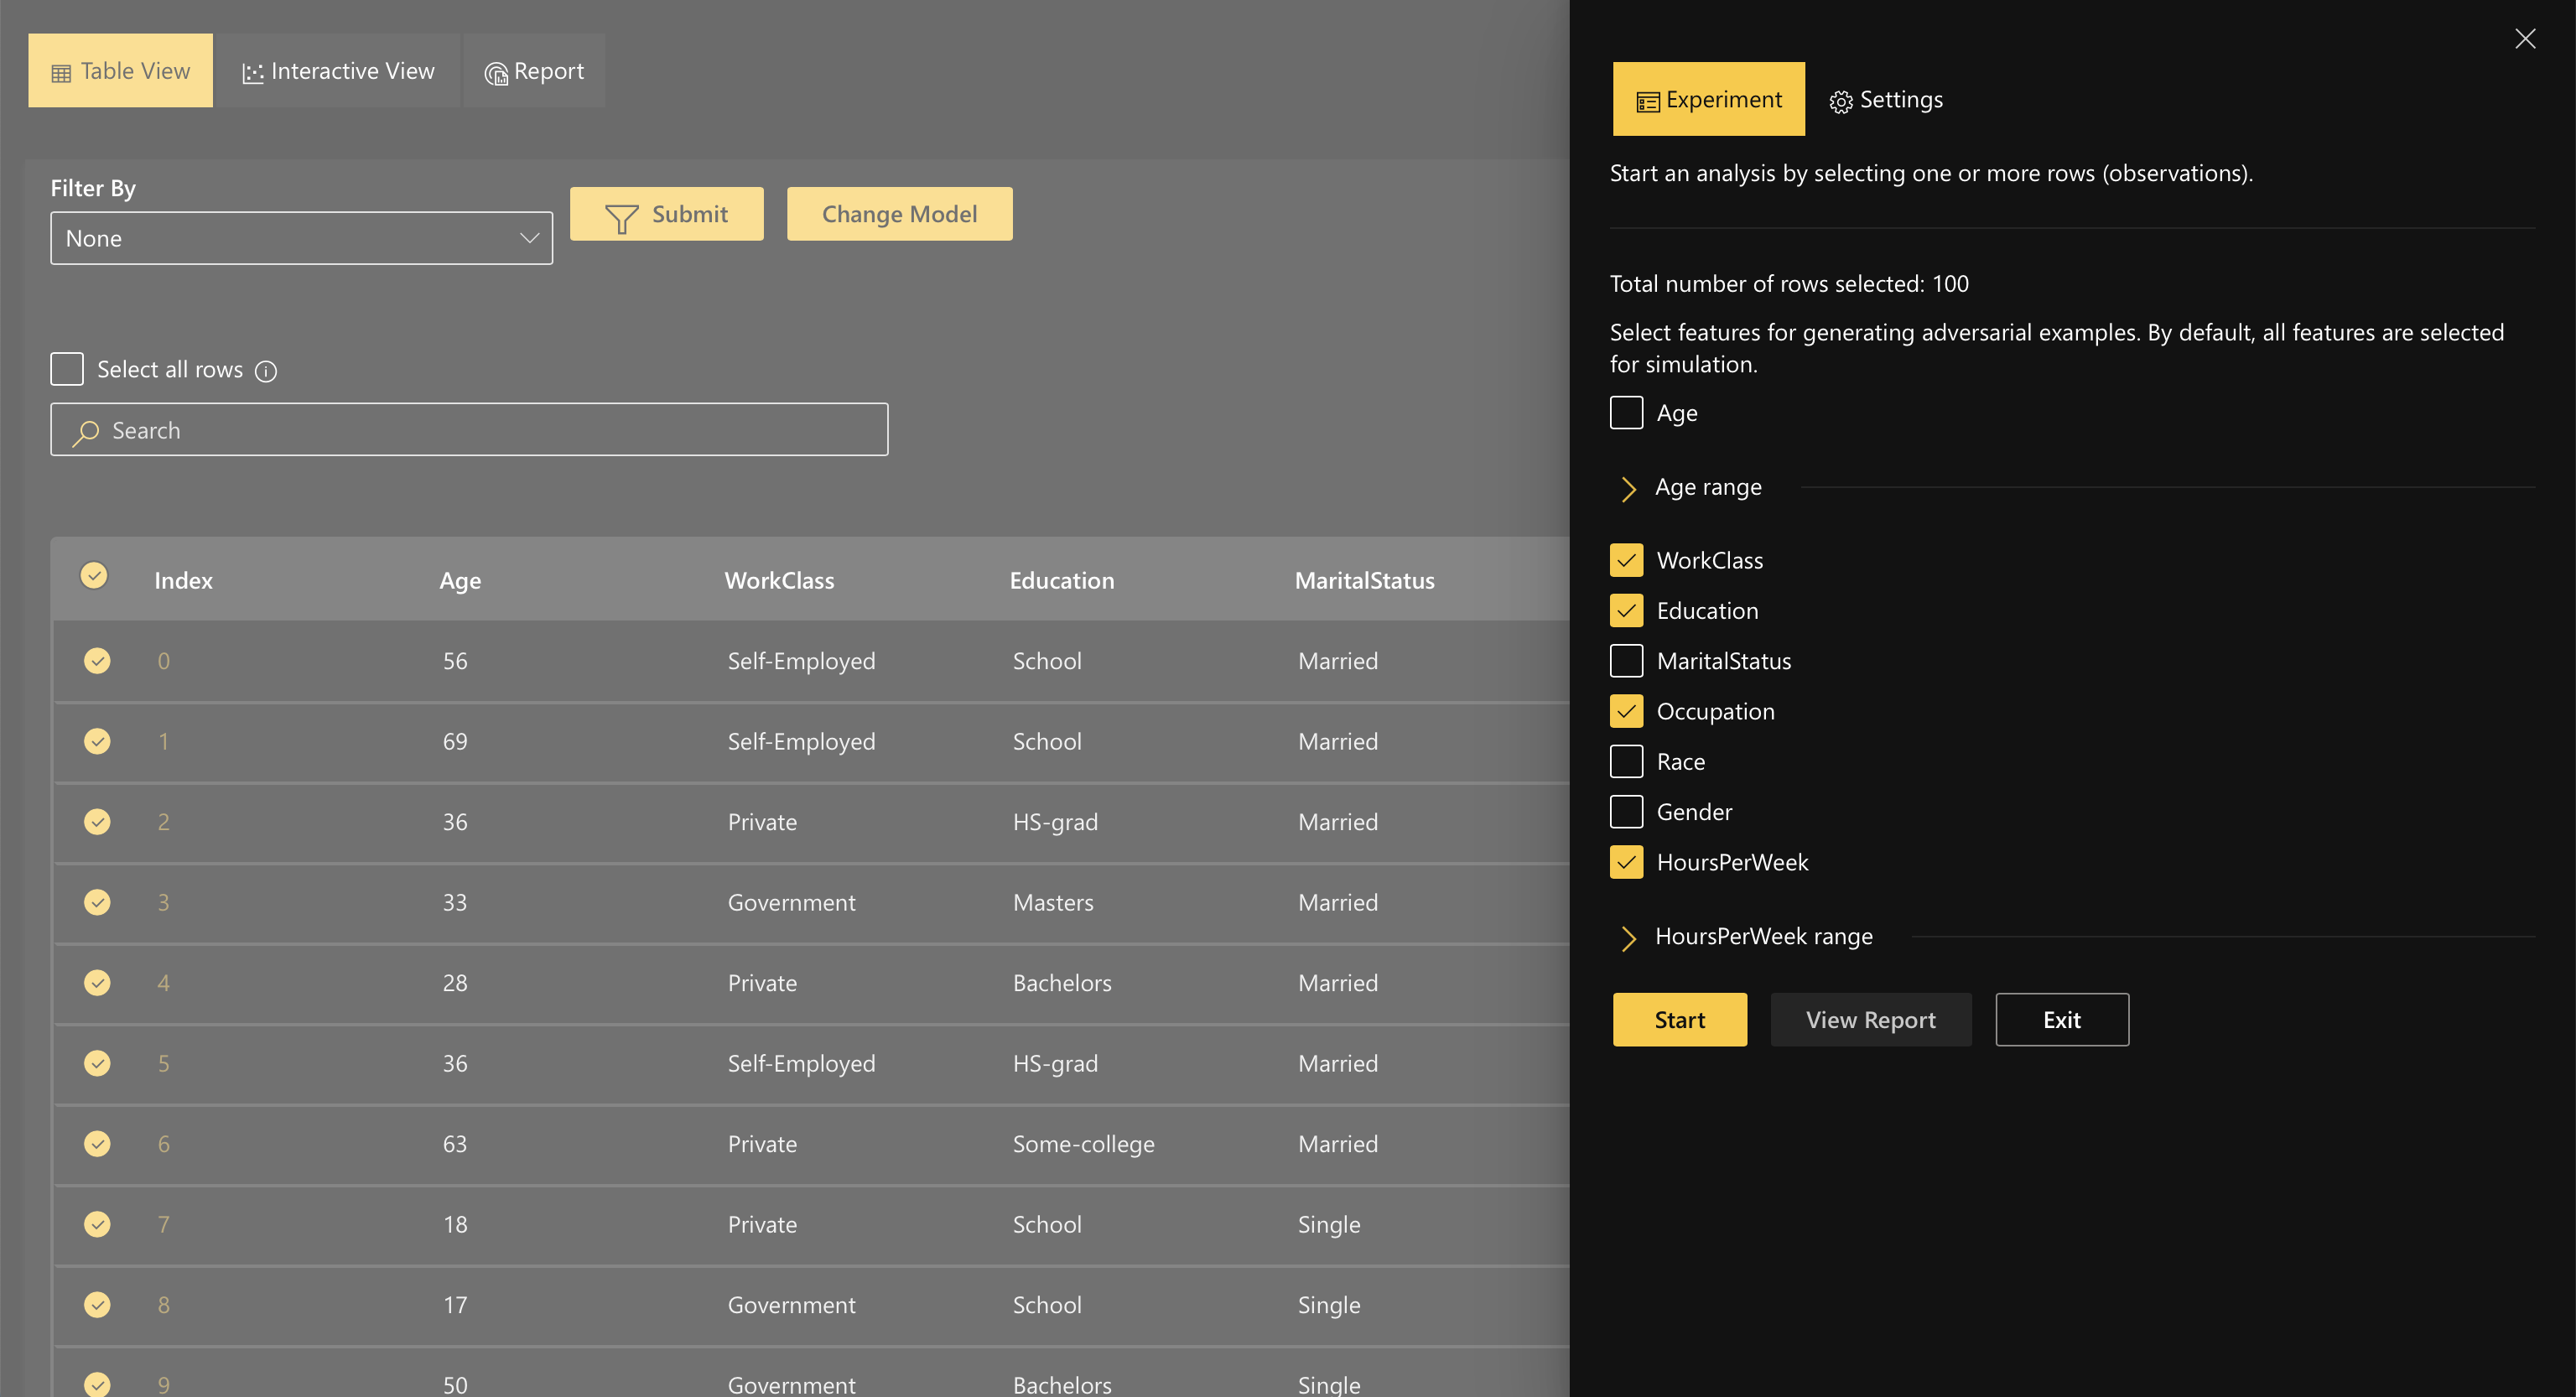2576x1397 pixels.
Task: Open the Filter By dropdown
Action: 301,238
